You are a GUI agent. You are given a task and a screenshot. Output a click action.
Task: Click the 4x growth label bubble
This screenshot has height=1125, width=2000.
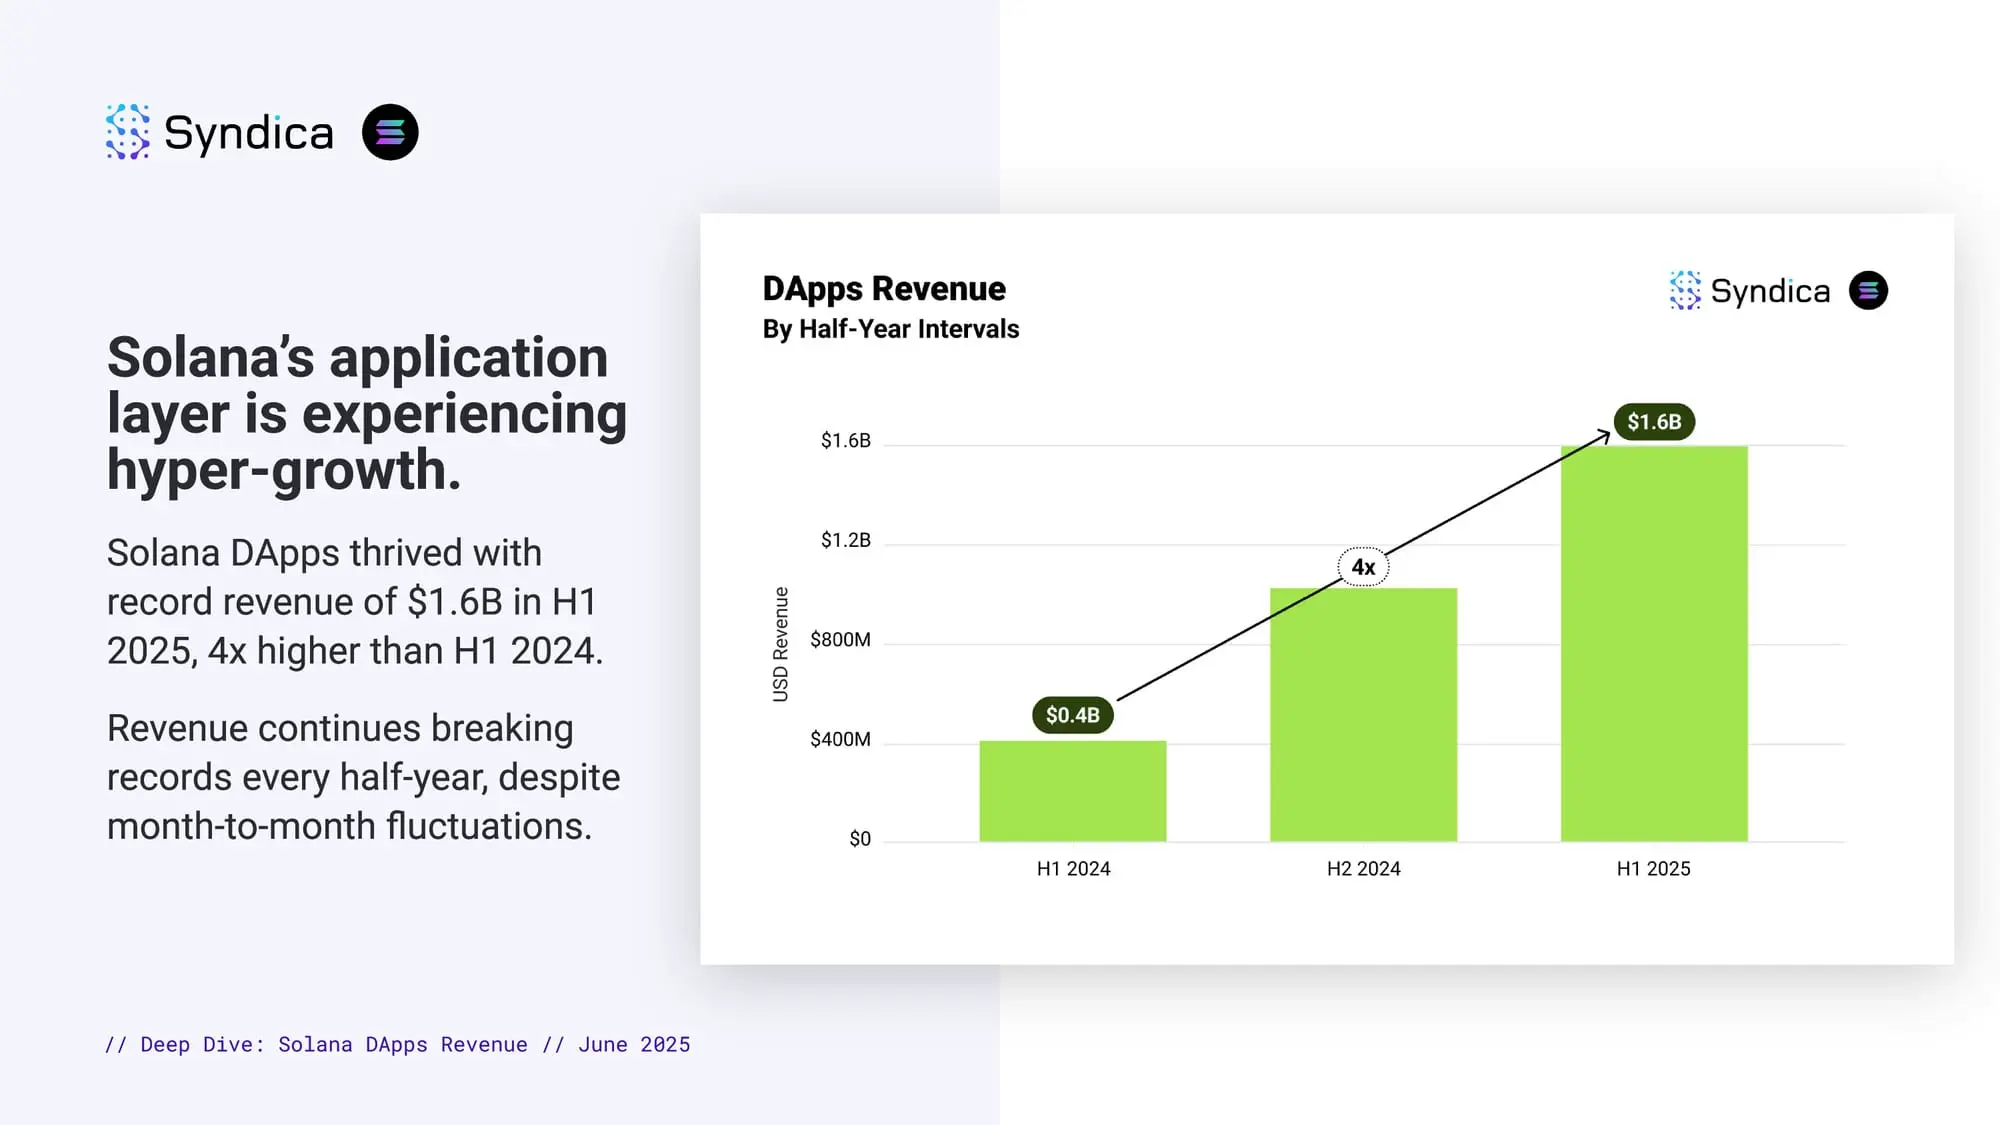pyautogui.click(x=1363, y=567)
